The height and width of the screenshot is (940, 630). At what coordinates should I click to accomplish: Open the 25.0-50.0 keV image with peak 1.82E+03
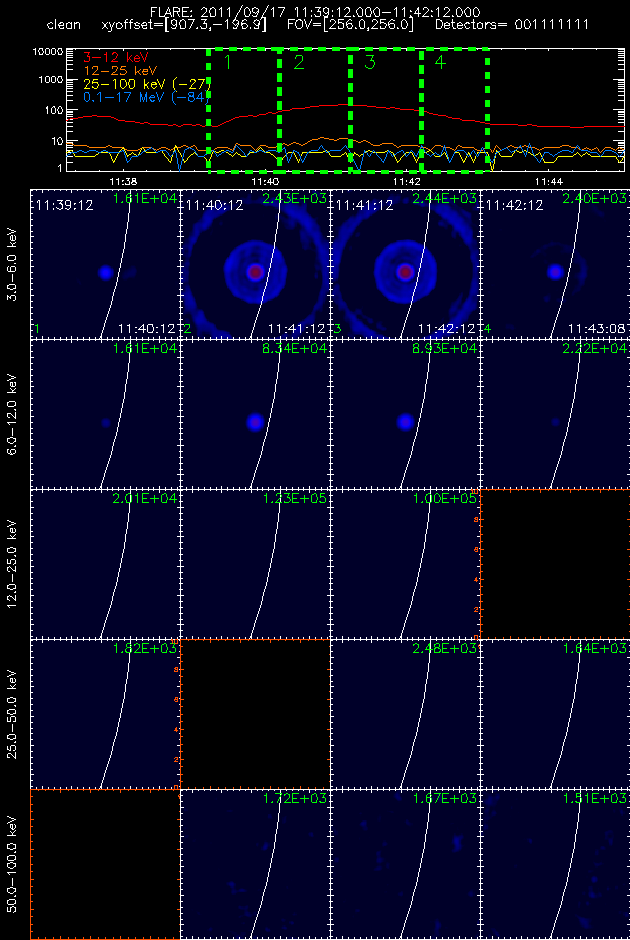[105, 713]
